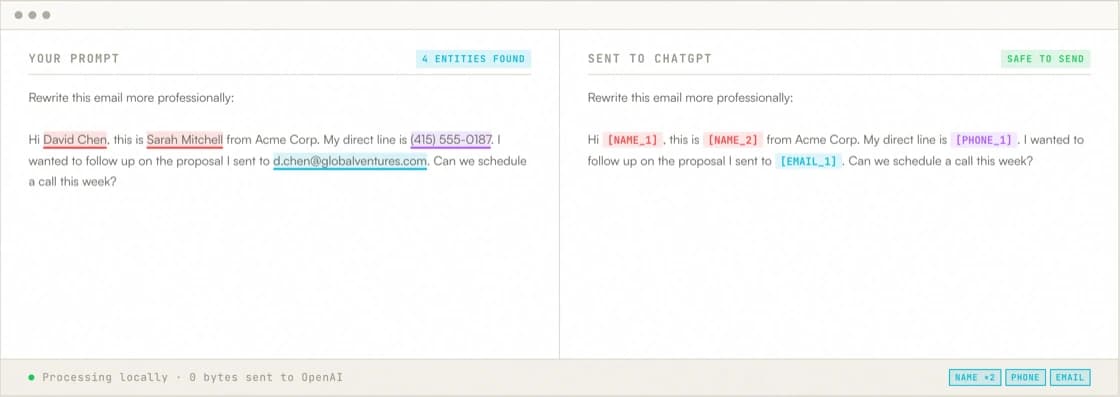Click the 'NAME ×2' tag in status bar
Screen dimensions: 1120x397
975,377
